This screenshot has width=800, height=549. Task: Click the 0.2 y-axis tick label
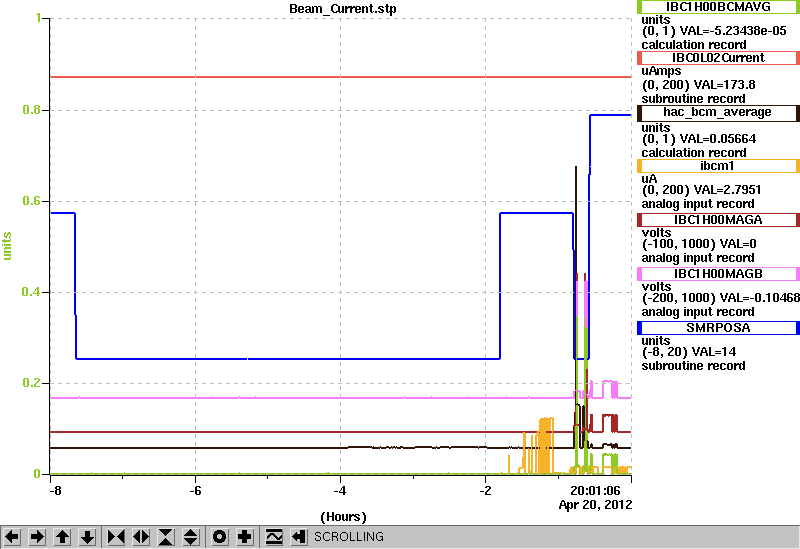tap(31, 383)
